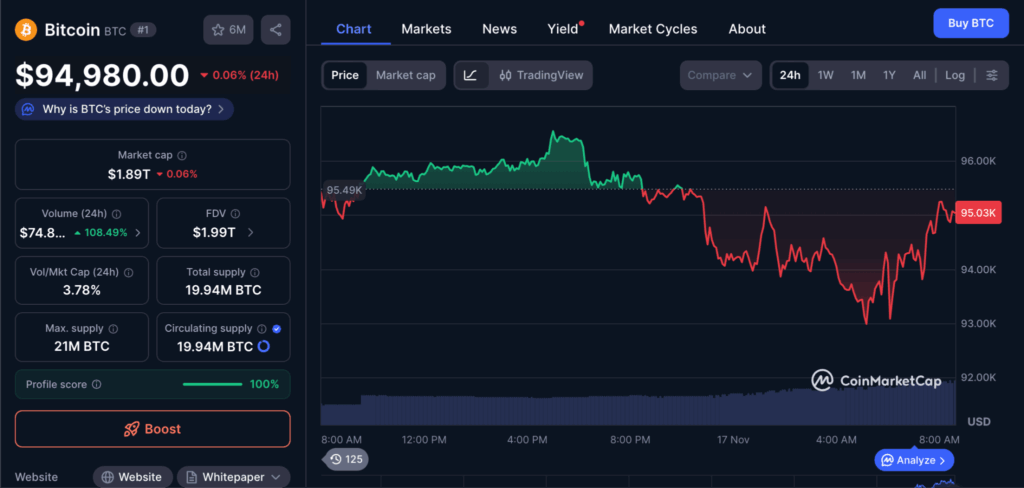Expand the Volume (24h) details arrow
Image resolution: width=1024 pixels, height=488 pixels.
tap(138, 233)
